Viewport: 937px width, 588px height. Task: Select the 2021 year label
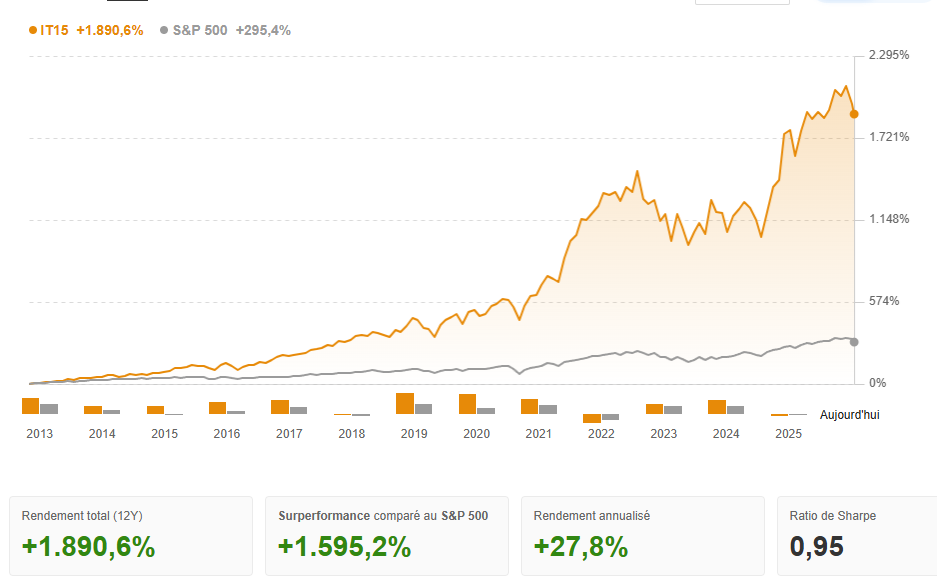point(538,434)
